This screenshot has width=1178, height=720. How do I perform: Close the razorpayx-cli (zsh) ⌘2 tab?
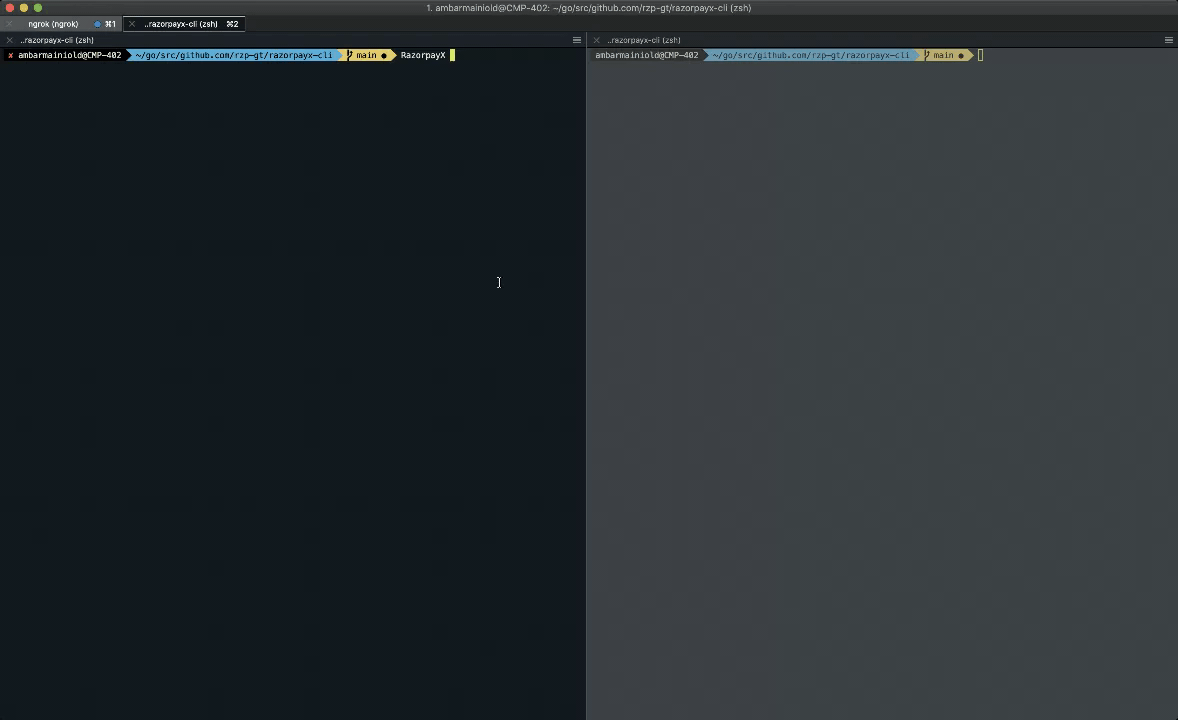coord(132,24)
